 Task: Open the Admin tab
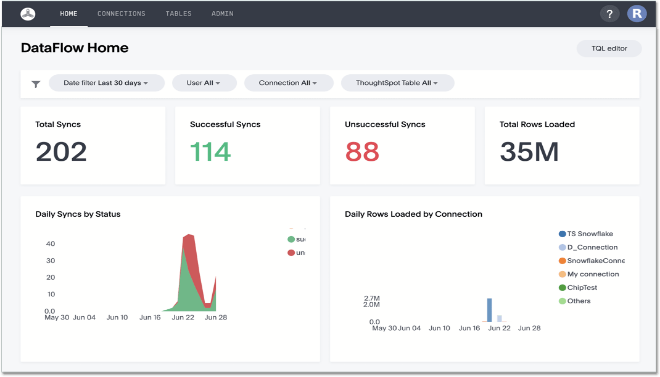[222, 14]
